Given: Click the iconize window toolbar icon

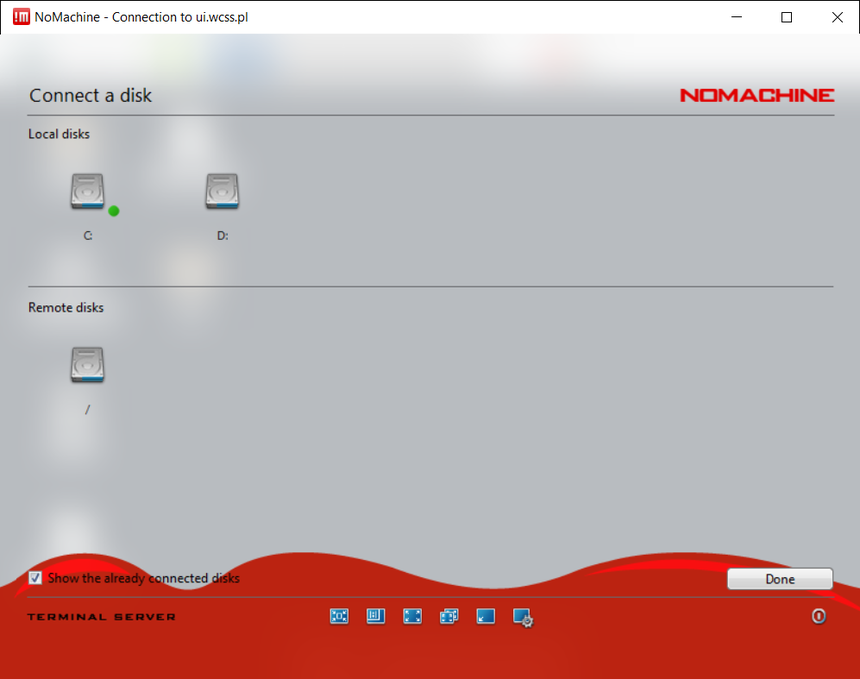Looking at the screenshot, I should 485,617.
